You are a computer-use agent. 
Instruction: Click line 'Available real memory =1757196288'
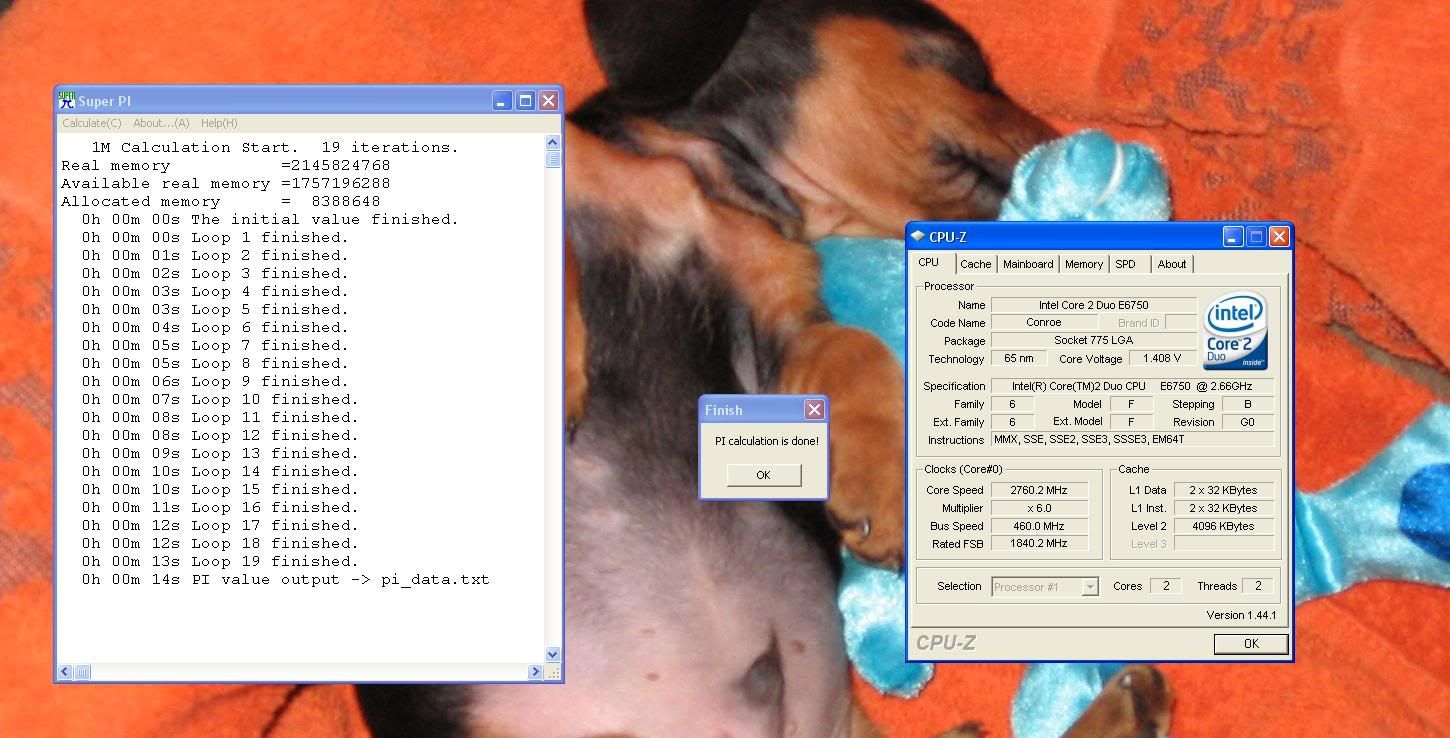[x=226, y=183]
